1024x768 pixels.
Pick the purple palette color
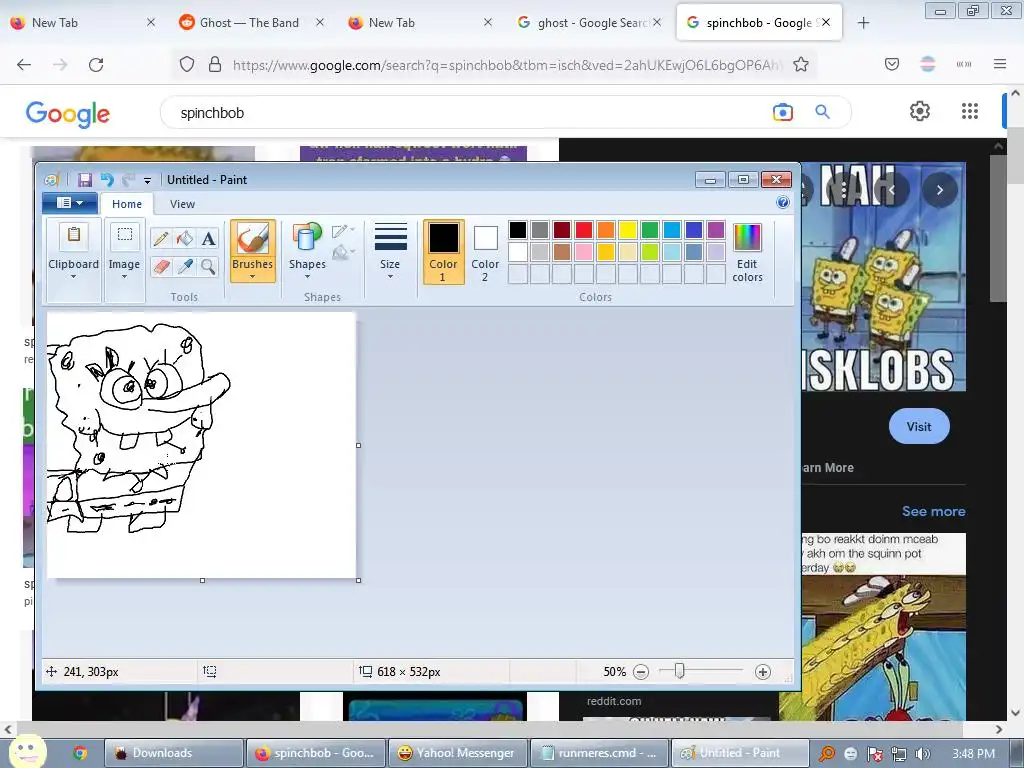coord(716,230)
